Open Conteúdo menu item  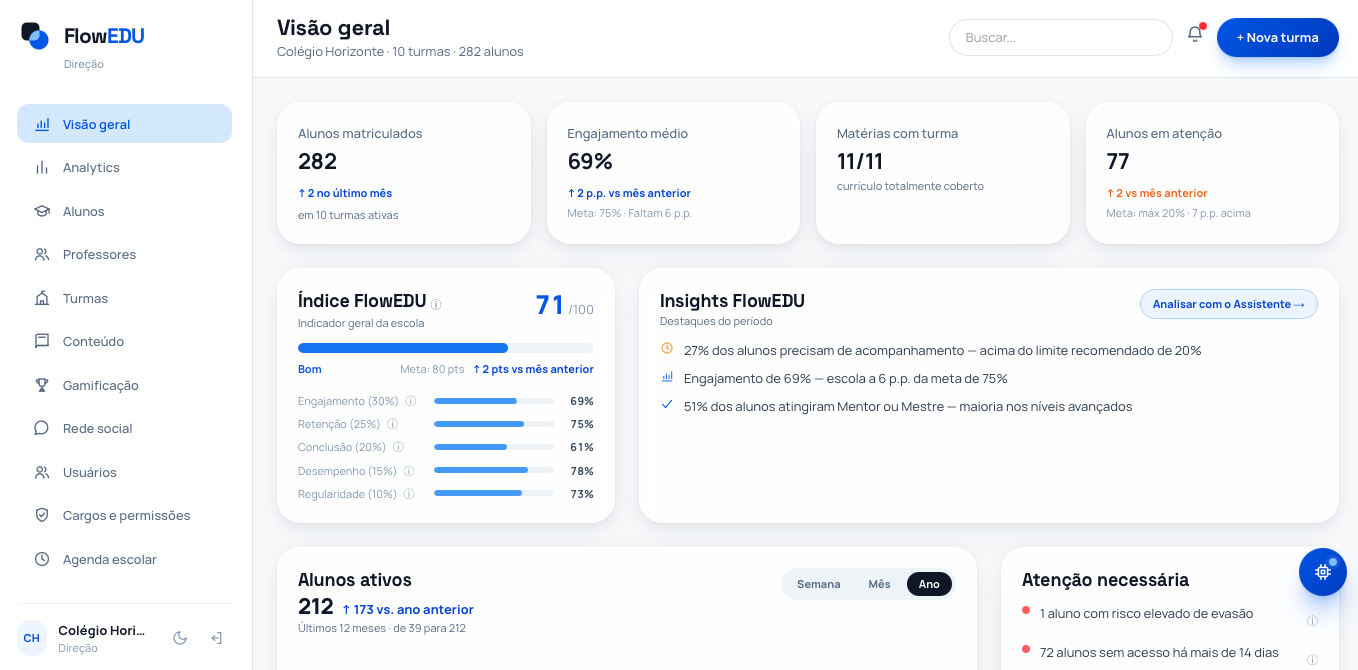click(124, 342)
